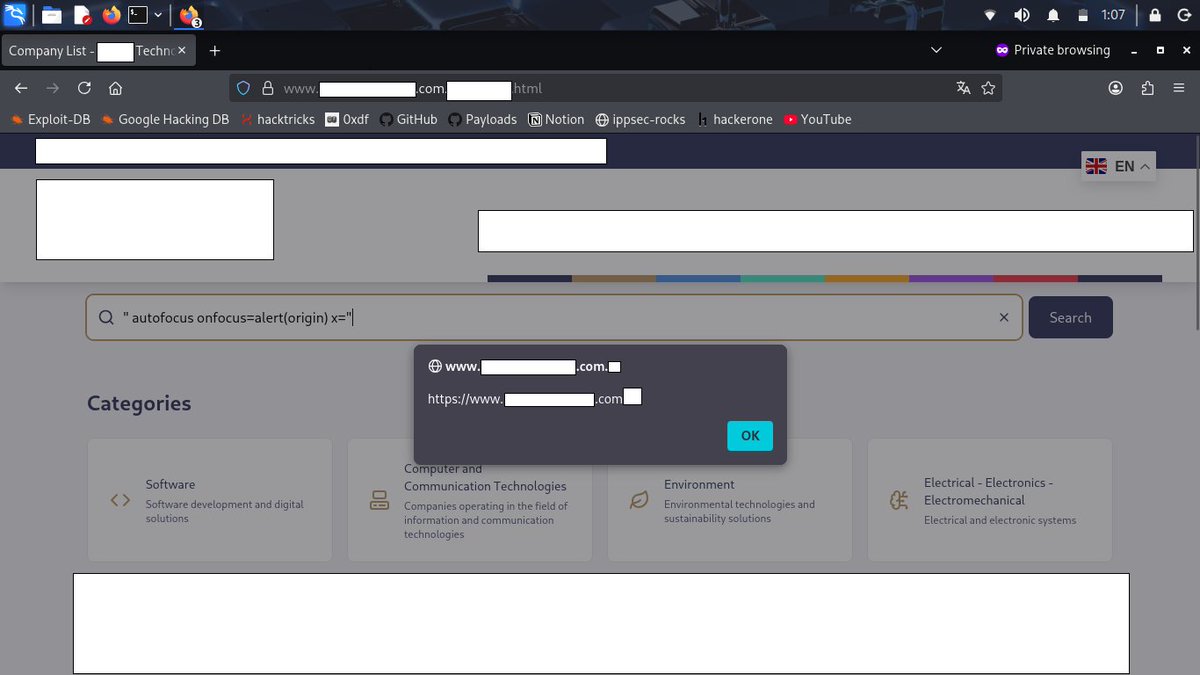1200x675 pixels.
Task: Click the Categories heading
Action: 139,403
